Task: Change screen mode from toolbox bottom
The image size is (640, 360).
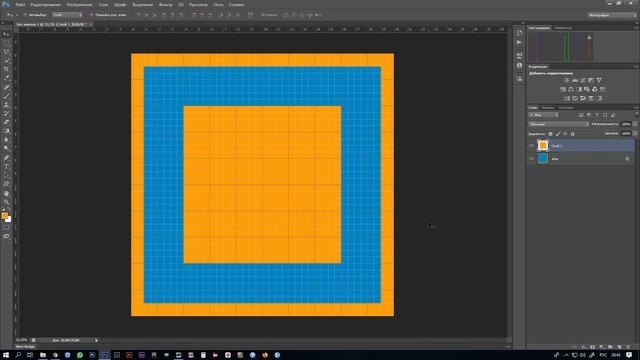Action: coord(6,236)
